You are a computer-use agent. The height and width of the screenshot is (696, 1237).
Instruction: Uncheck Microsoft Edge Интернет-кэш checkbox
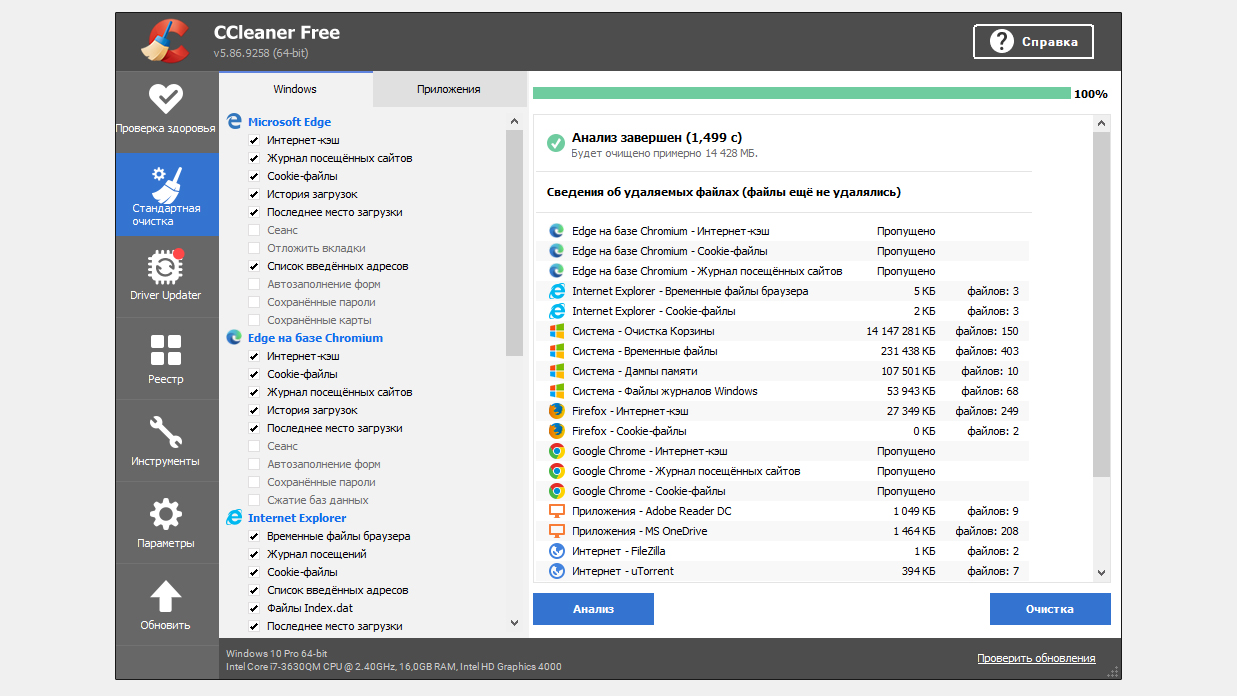pyautogui.click(x=254, y=141)
